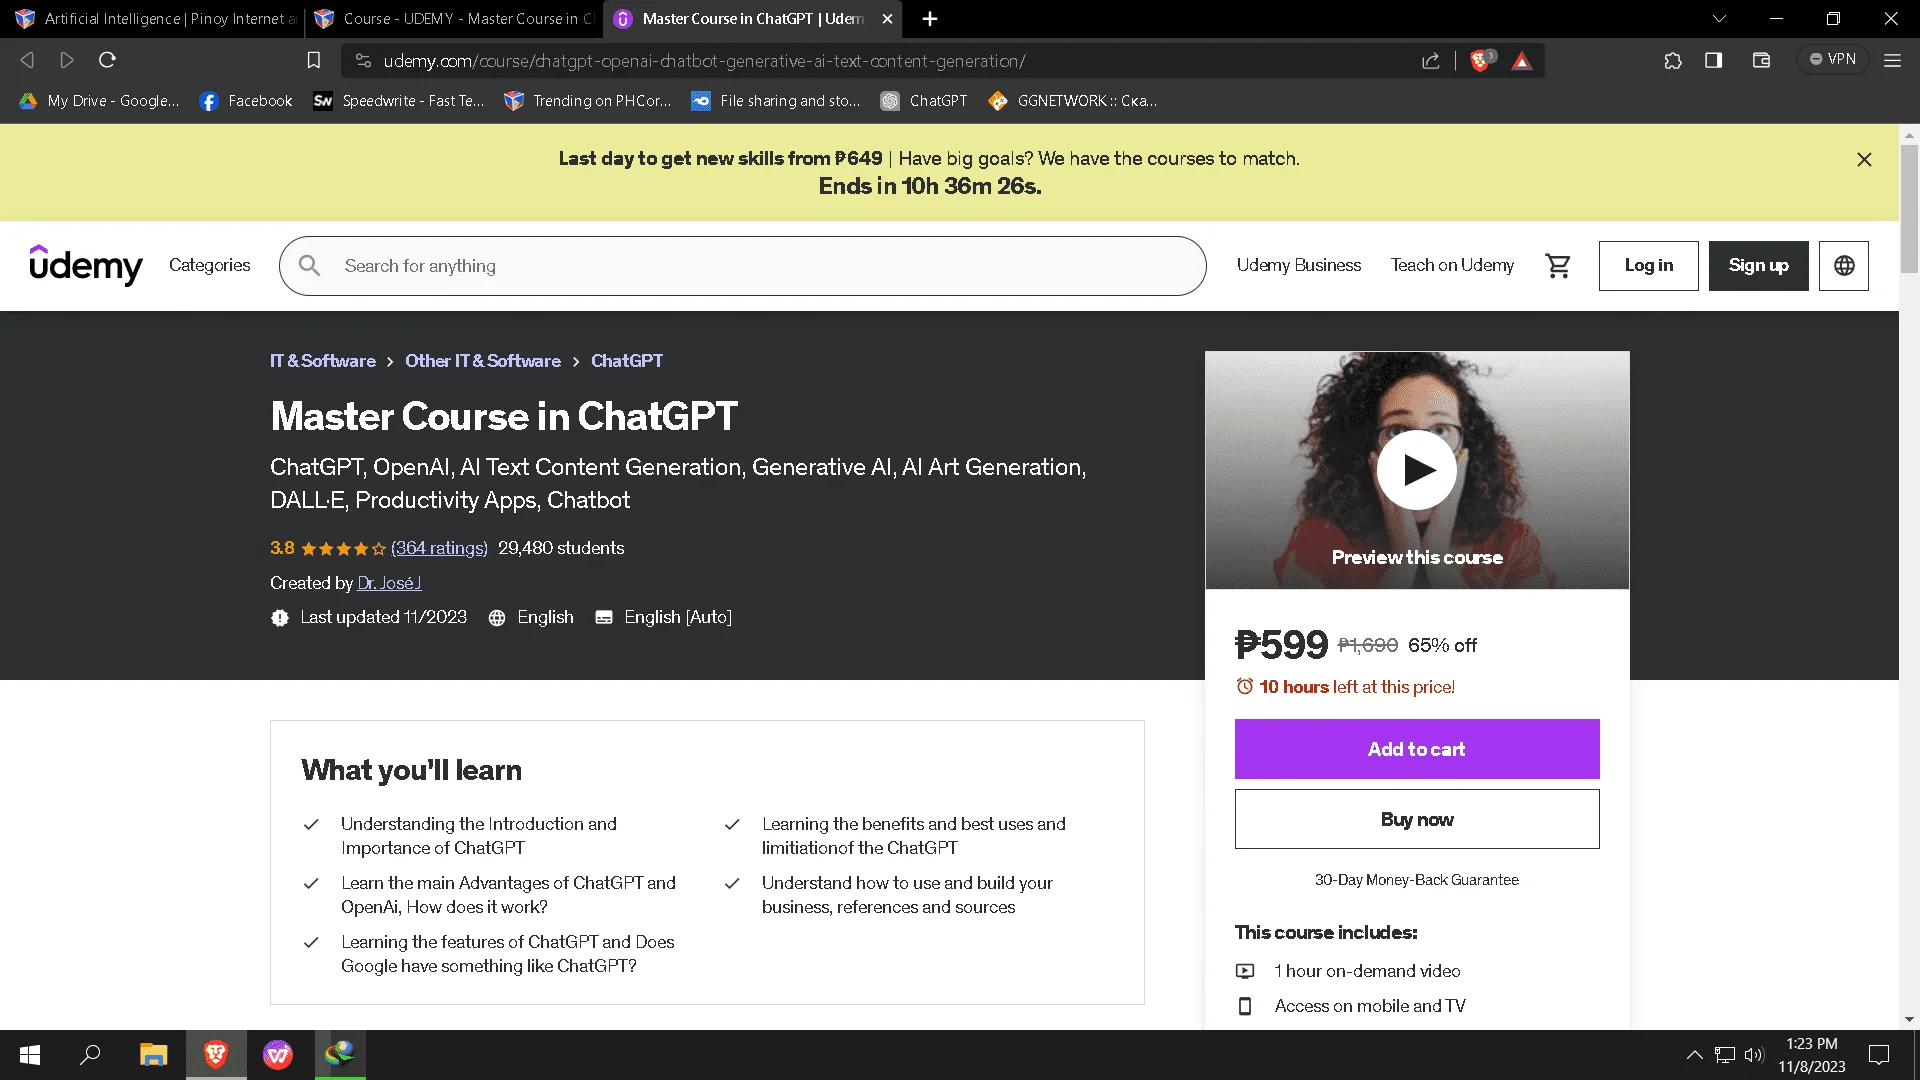Bookmark this page
The width and height of the screenshot is (1920, 1080).
pyautogui.click(x=314, y=61)
